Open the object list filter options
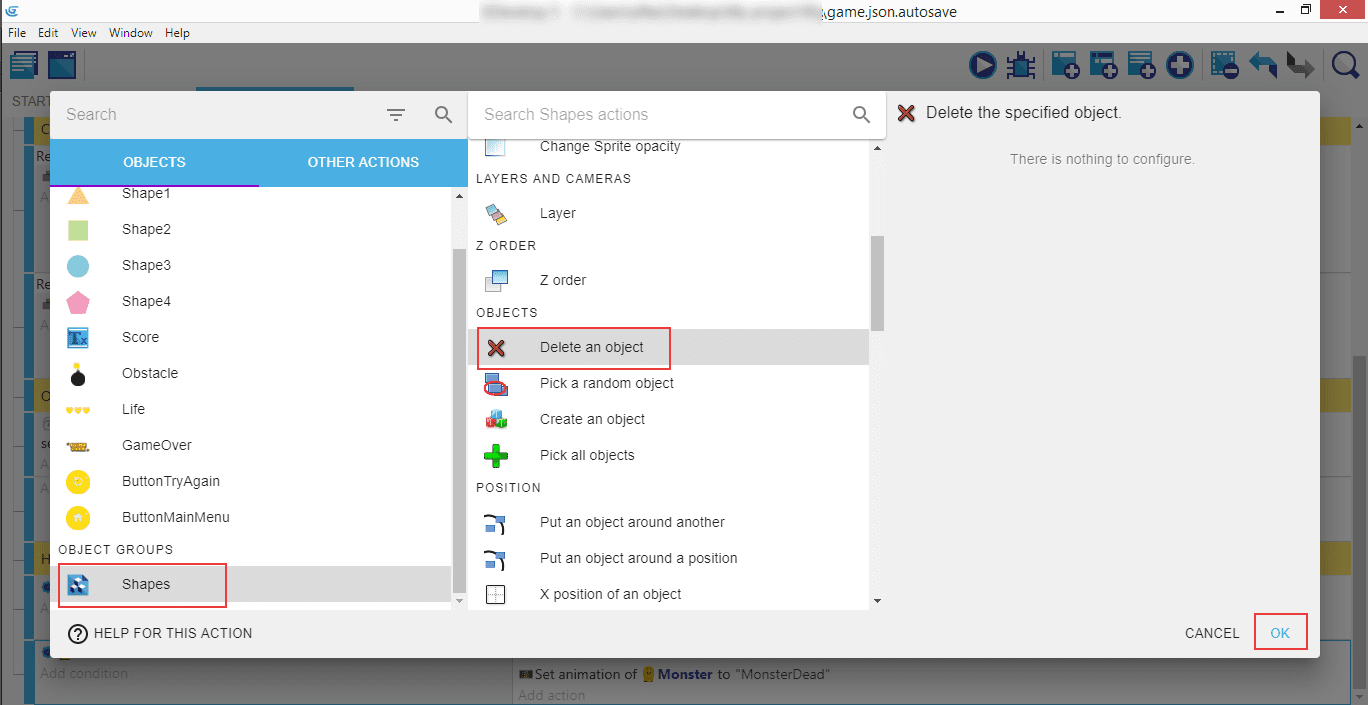 pos(396,115)
